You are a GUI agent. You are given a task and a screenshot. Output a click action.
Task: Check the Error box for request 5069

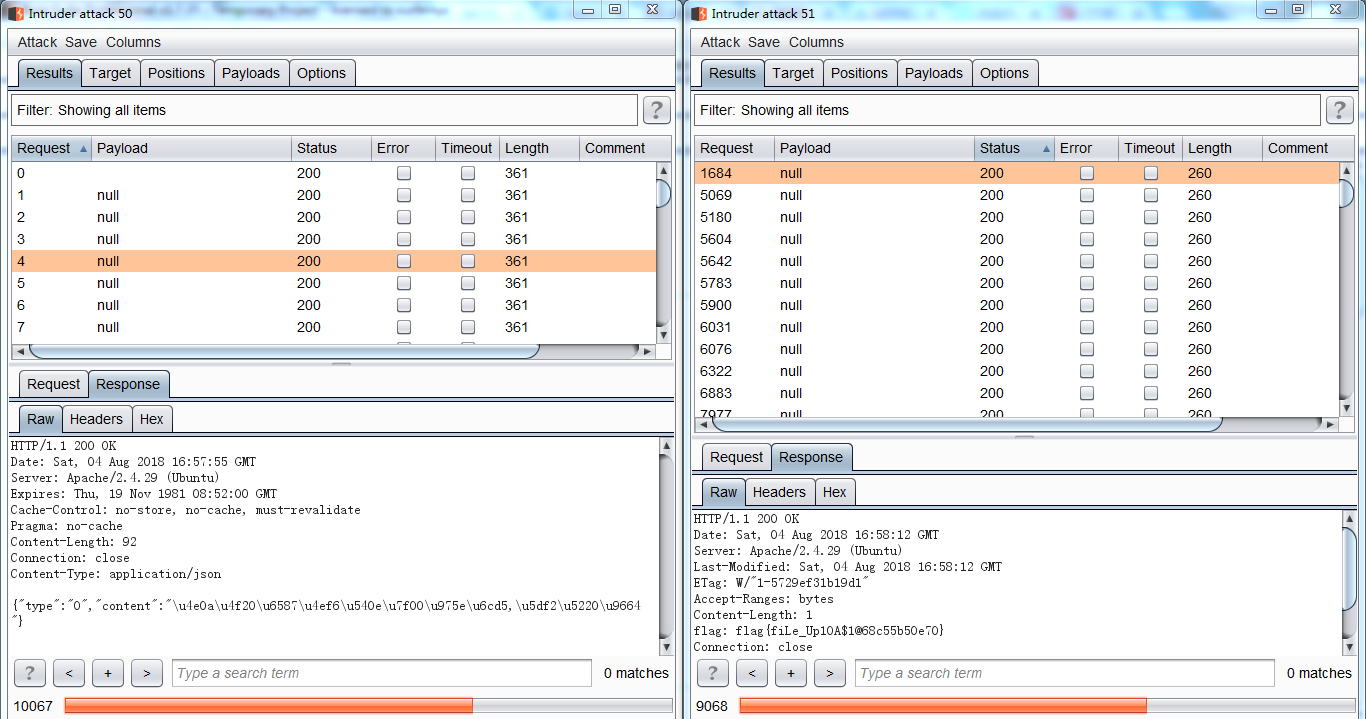tap(1087, 195)
